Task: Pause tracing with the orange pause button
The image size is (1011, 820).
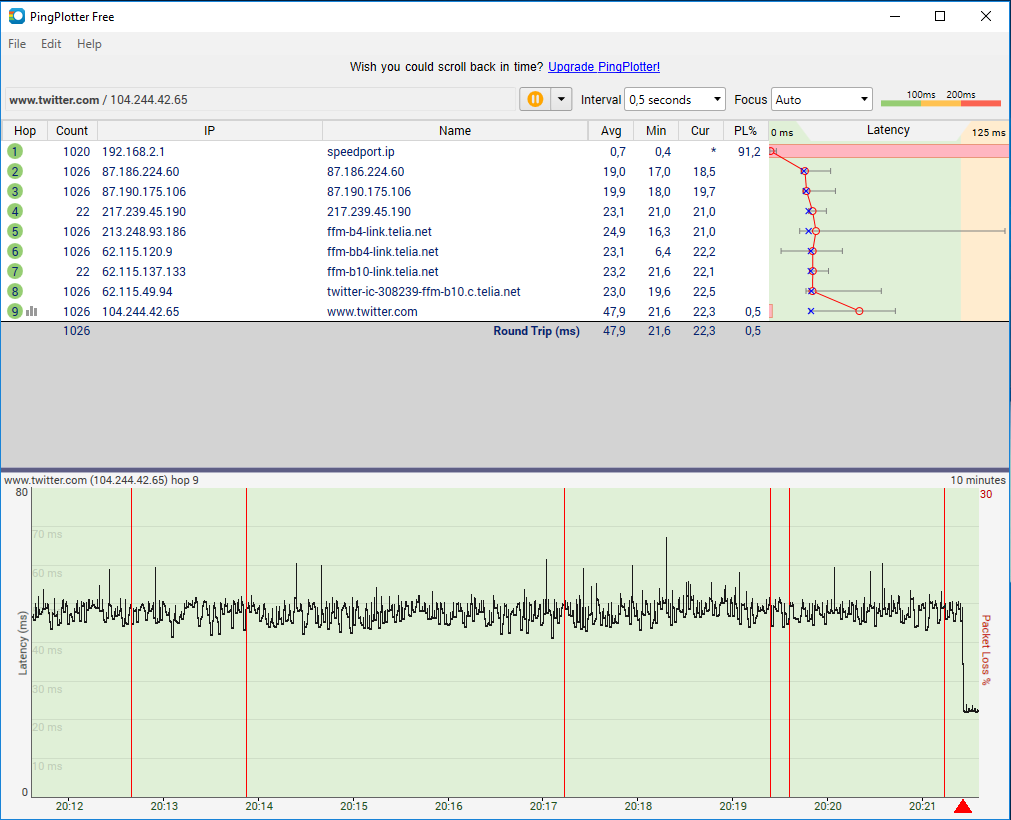Action: [535, 99]
